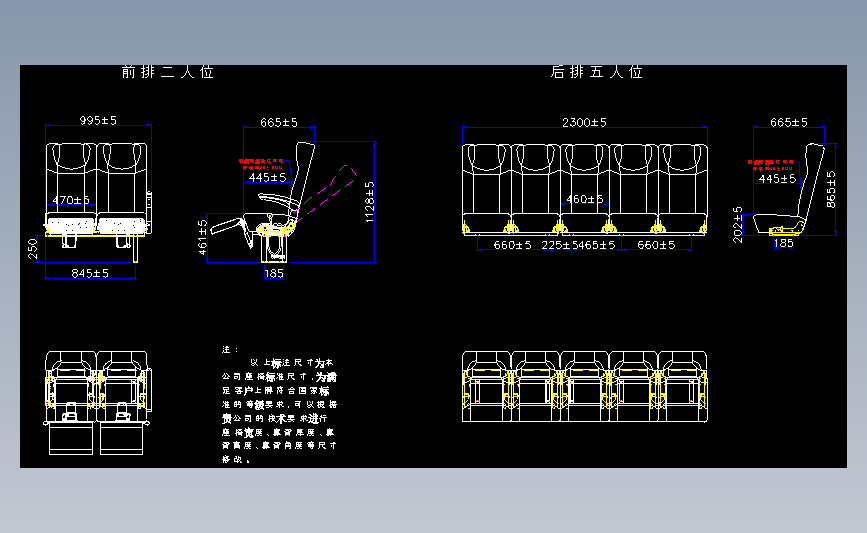Click the 470±5 seat width dimension
The image size is (867, 533).
coord(71,200)
